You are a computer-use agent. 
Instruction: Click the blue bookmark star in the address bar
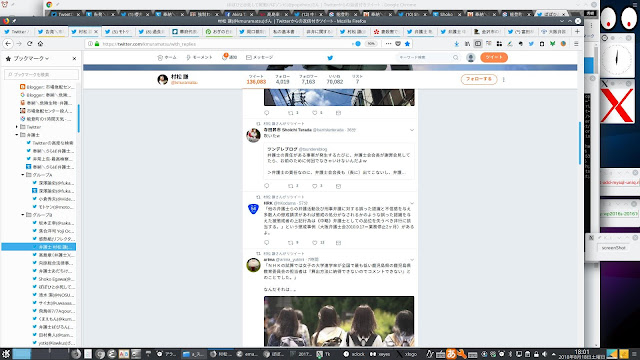(407, 44)
